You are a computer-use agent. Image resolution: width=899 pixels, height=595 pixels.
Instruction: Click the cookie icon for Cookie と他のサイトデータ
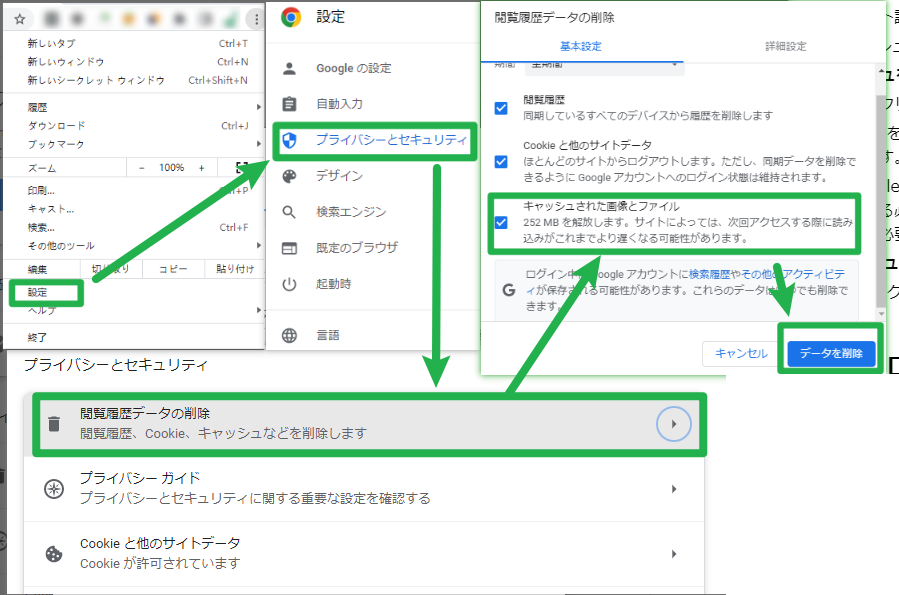(54, 553)
